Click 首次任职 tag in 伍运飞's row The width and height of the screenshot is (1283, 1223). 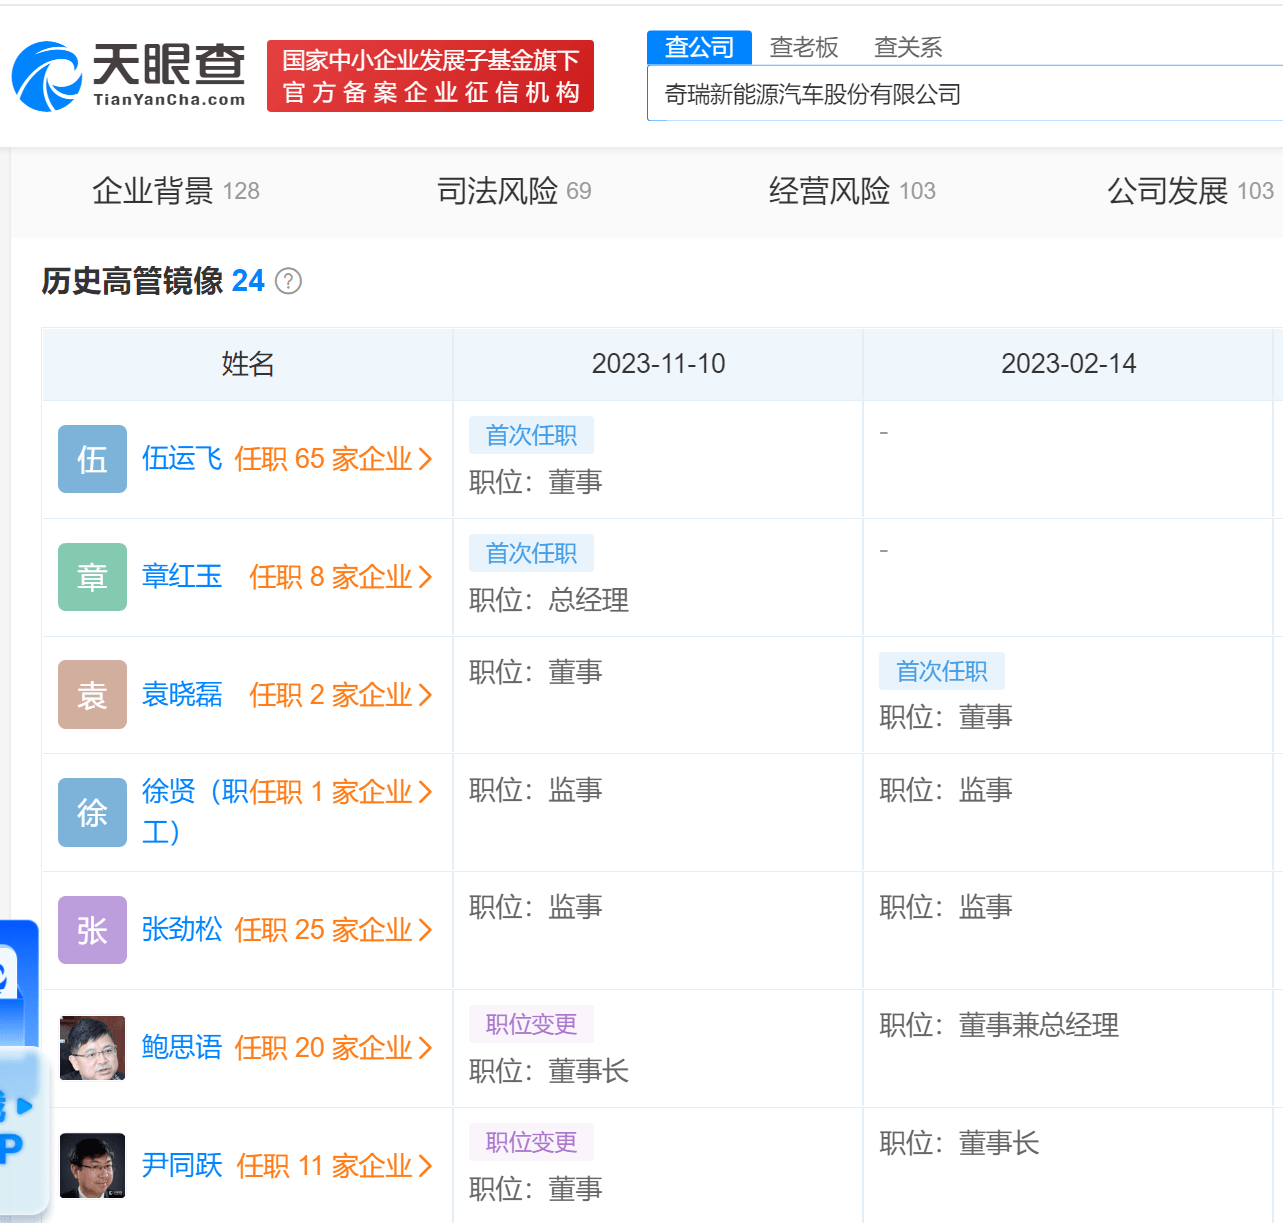[531, 435]
